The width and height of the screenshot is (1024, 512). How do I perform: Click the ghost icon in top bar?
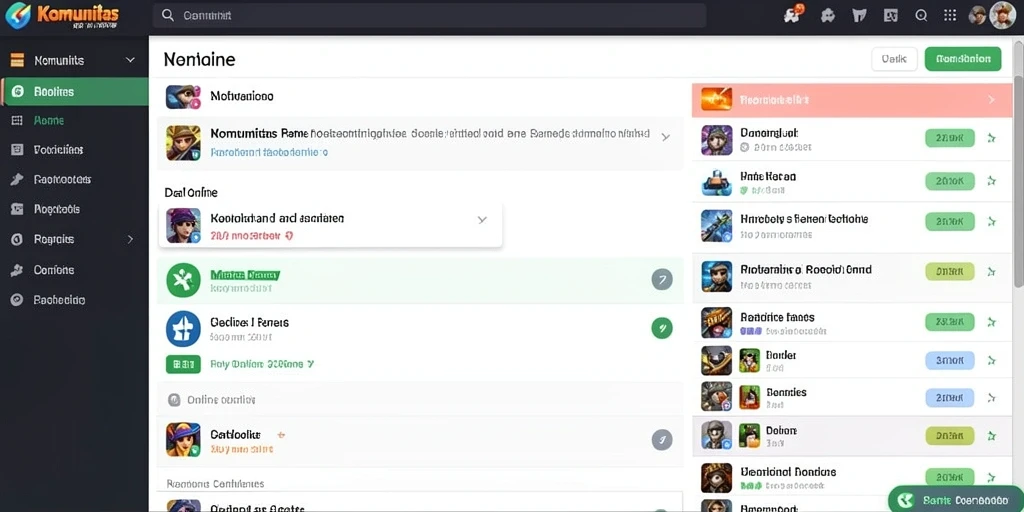pos(827,16)
